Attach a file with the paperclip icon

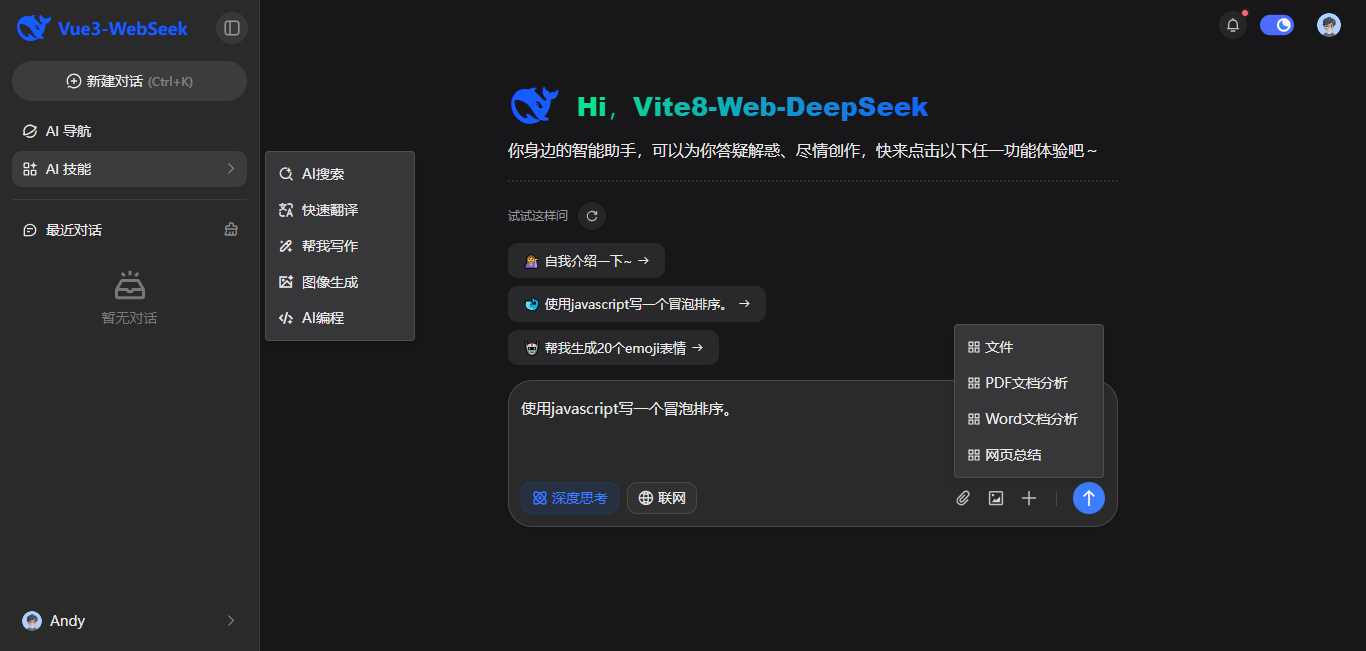point(963,498)
